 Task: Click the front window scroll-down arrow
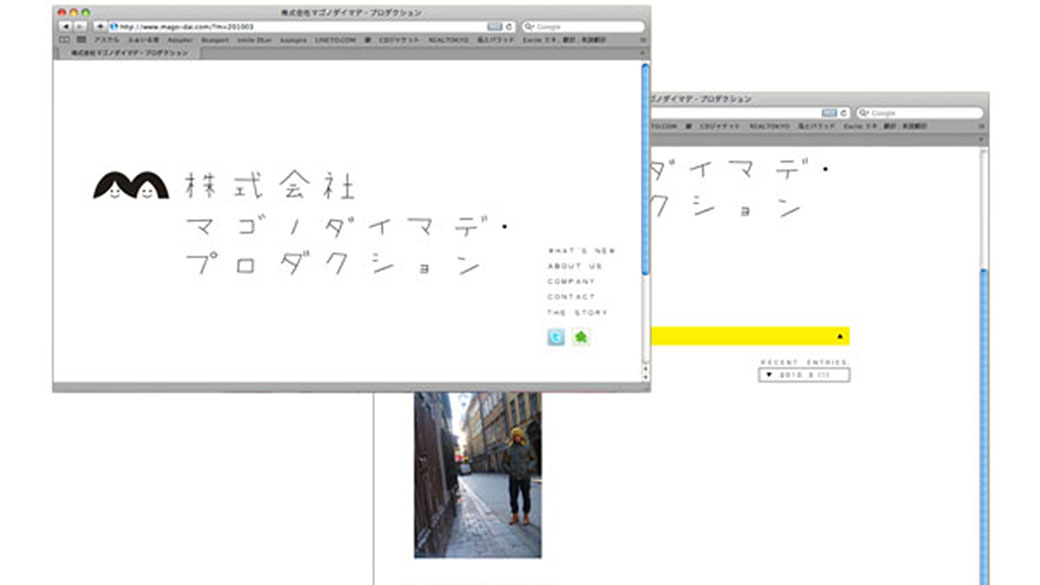pyautogui.click(x=645, y=377)
